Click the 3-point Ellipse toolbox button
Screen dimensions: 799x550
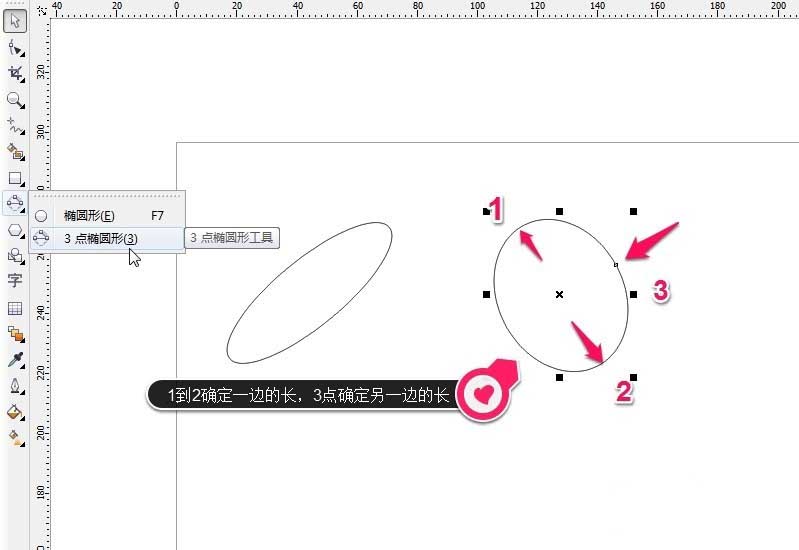pyautogui.click(x=15, y=203)
